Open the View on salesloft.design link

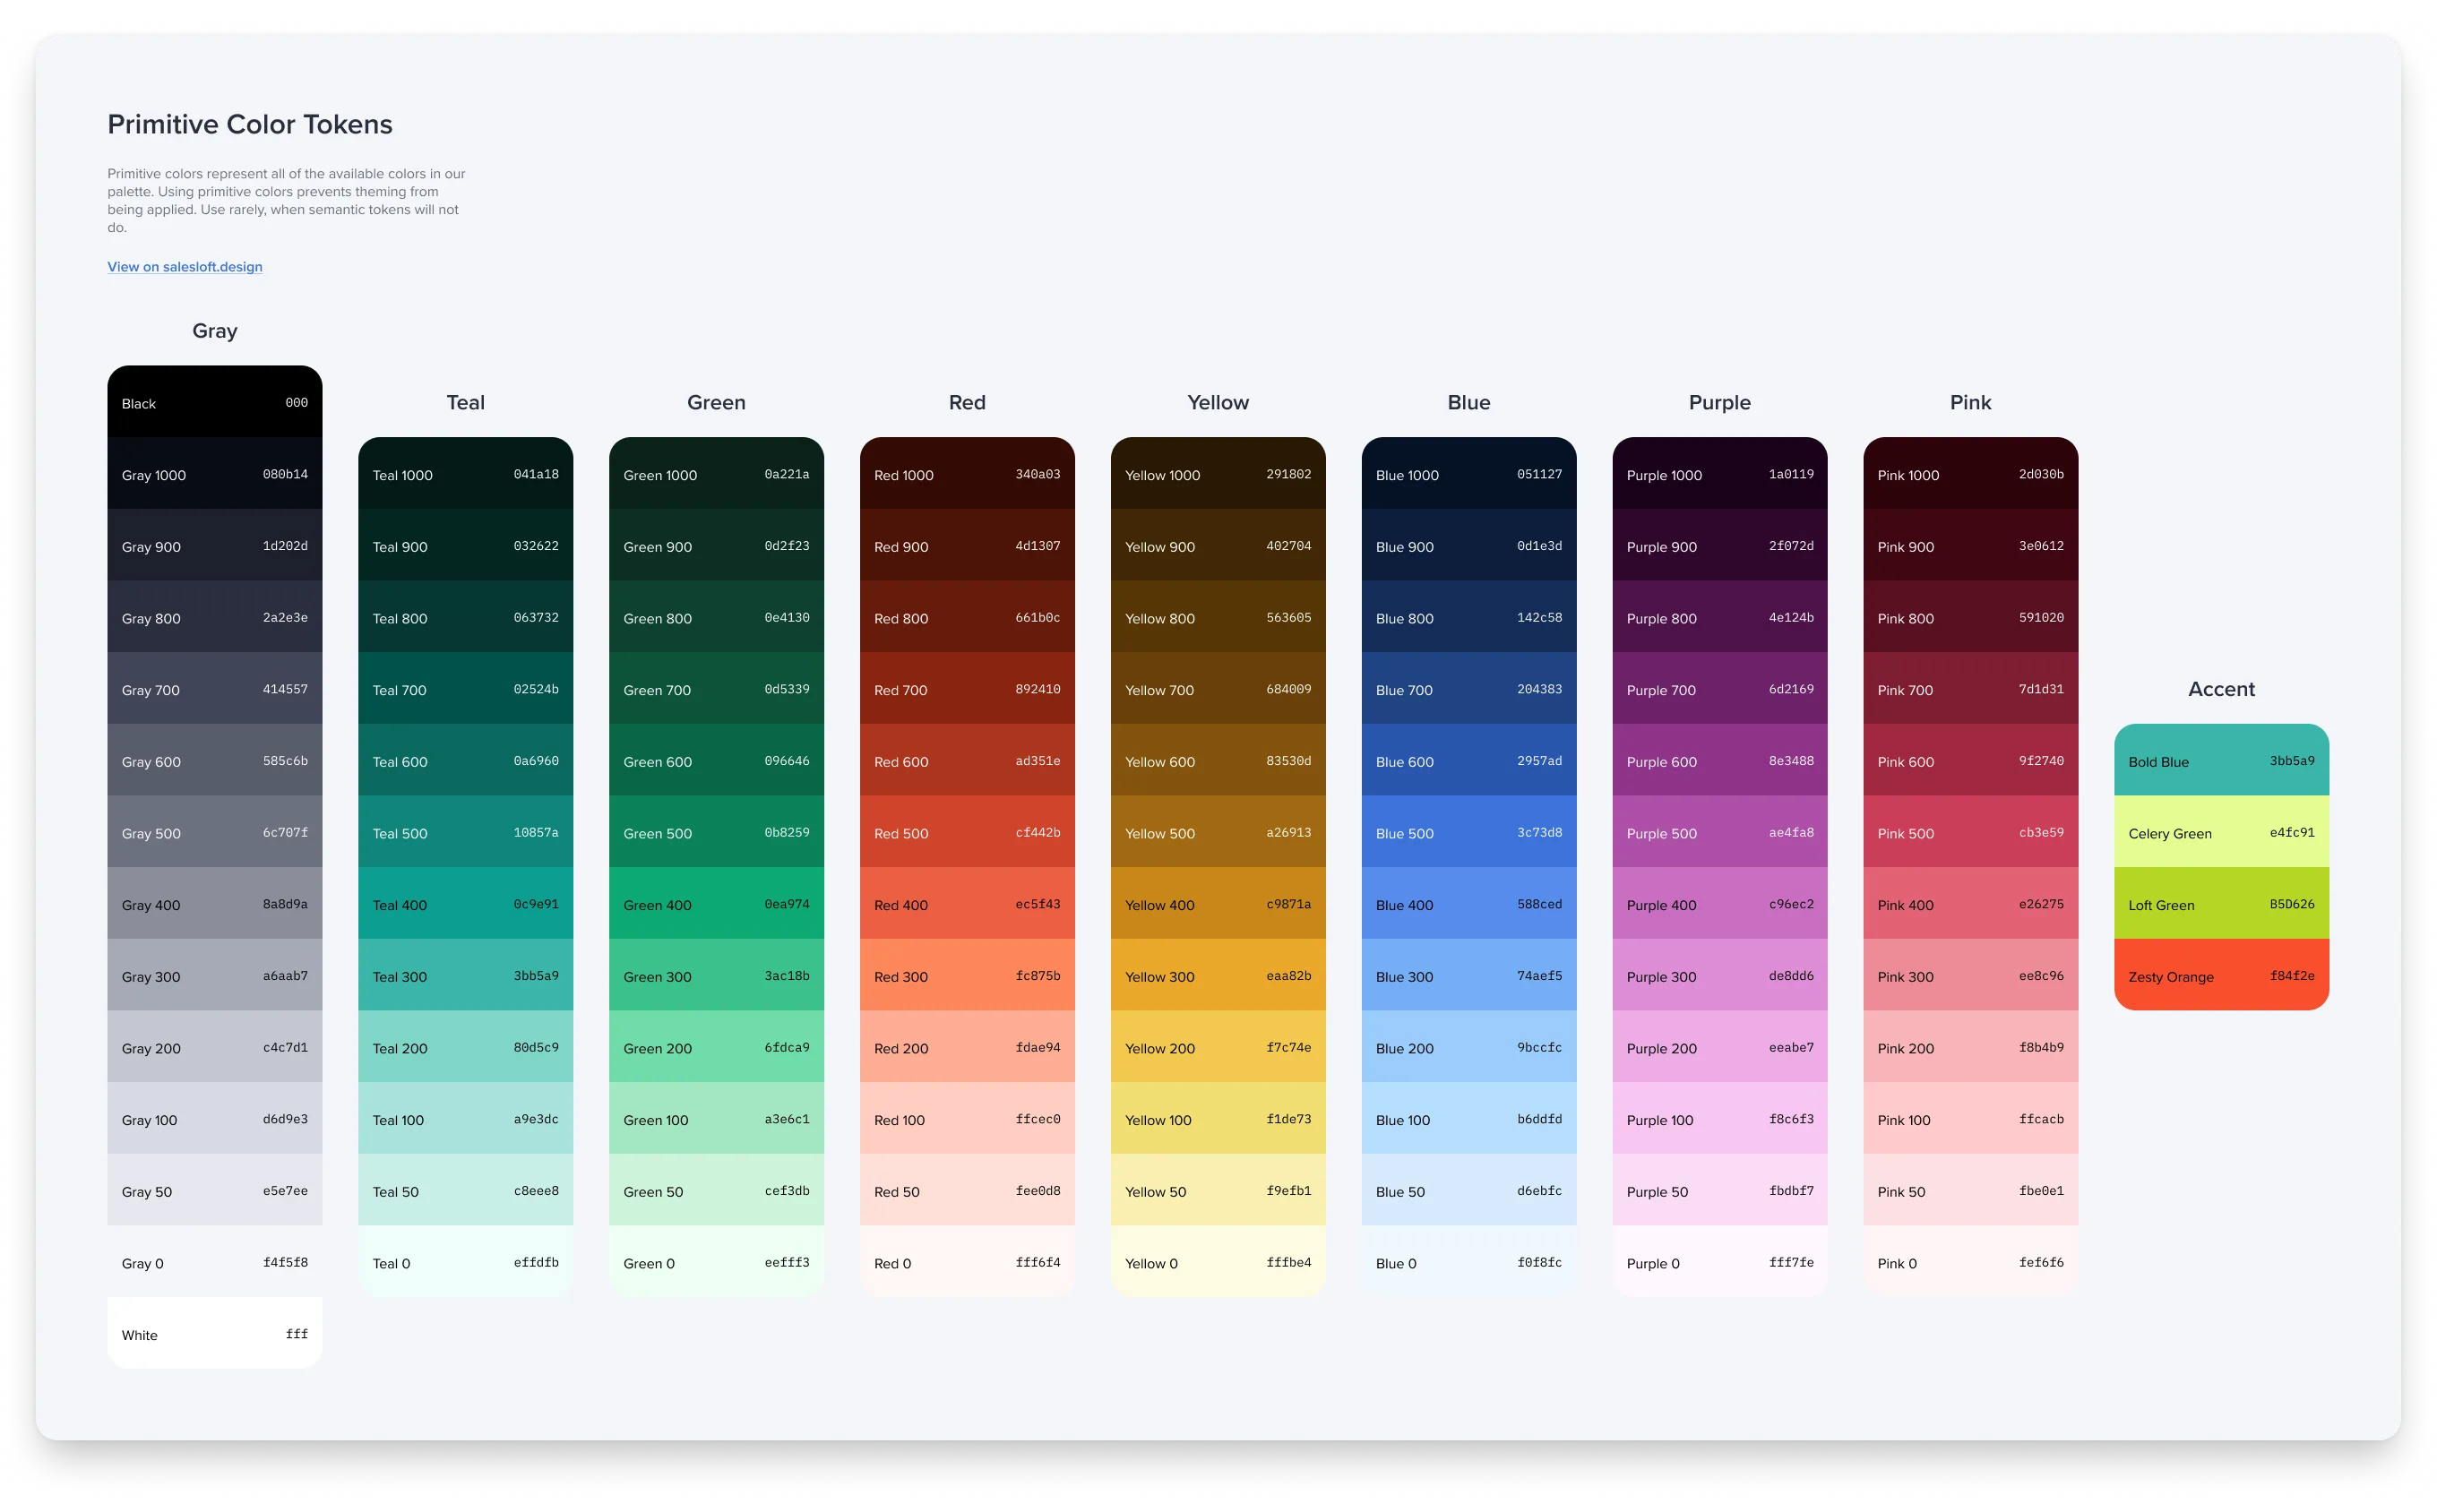185,267
